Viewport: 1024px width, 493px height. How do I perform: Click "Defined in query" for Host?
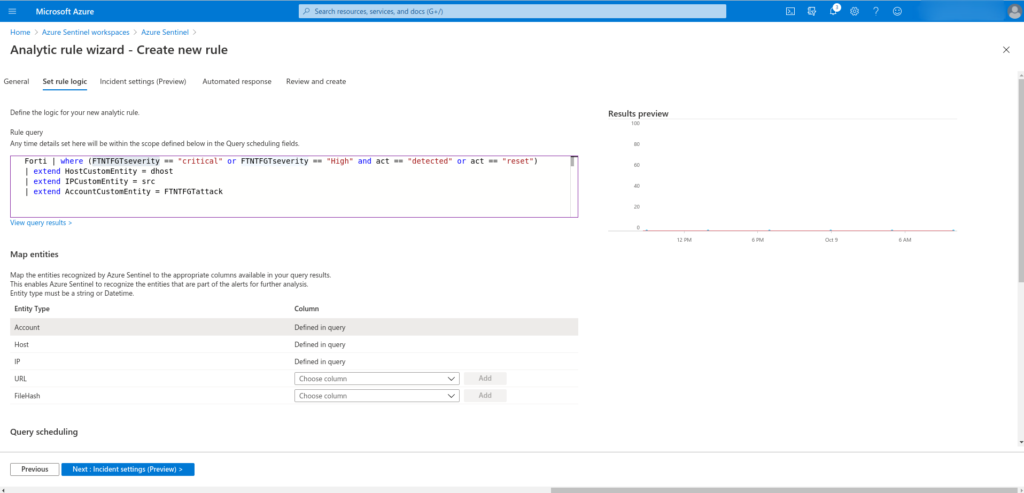(x=320, y=344)
